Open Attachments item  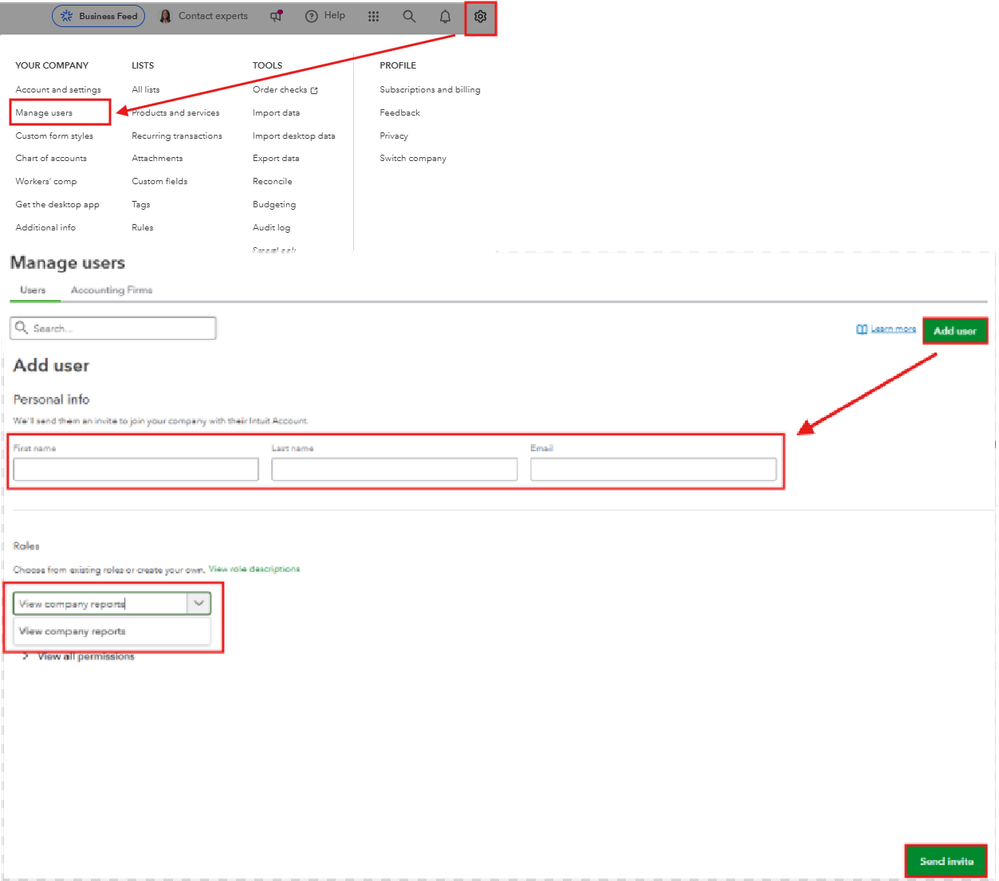pos(157,158)
